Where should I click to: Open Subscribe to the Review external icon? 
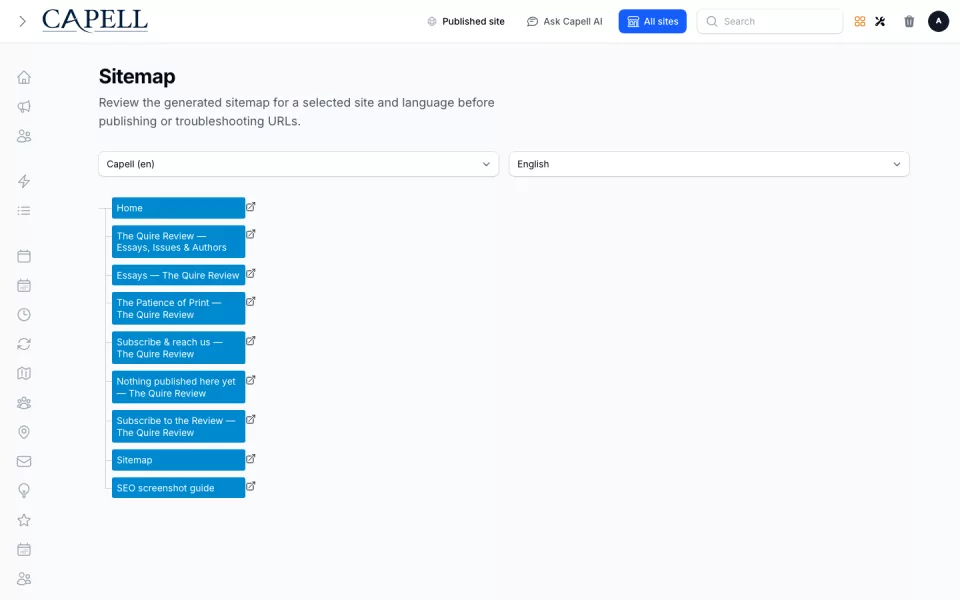pyautogui.click(x=250, y=419)
